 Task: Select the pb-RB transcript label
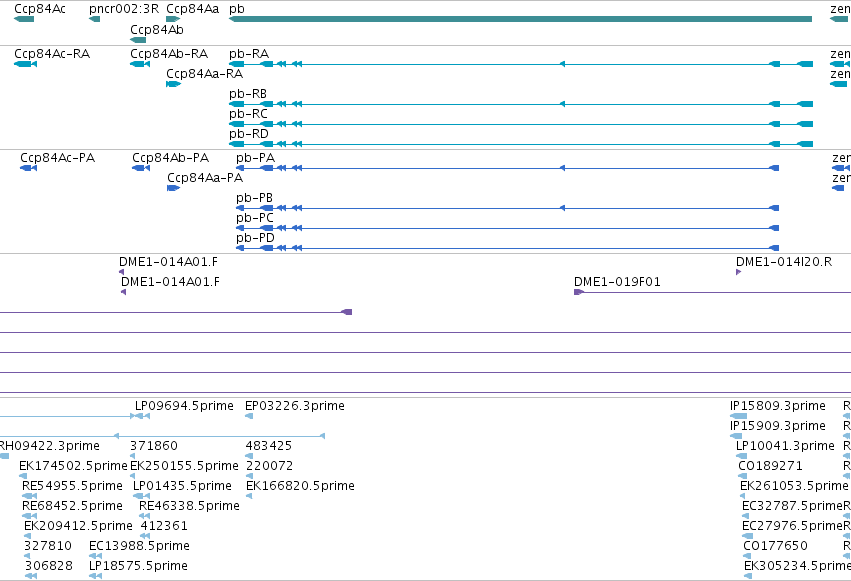point(248,94)
